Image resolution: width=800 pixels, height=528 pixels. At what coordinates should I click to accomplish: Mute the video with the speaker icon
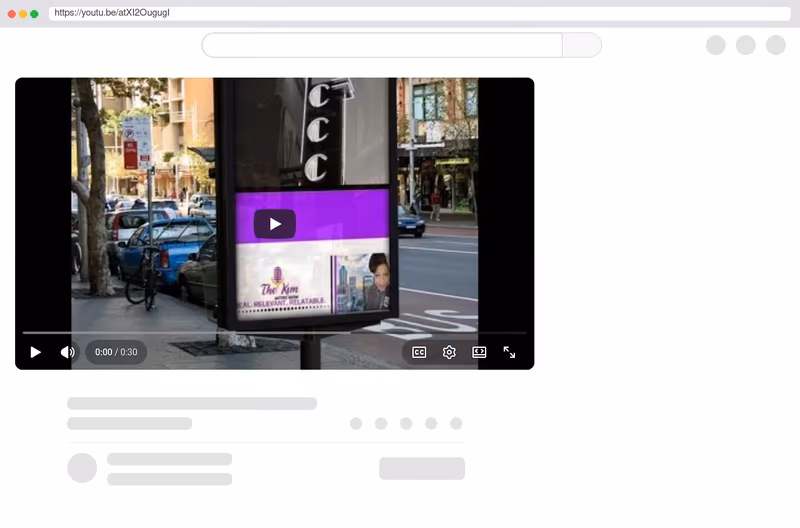click(67, 353)
